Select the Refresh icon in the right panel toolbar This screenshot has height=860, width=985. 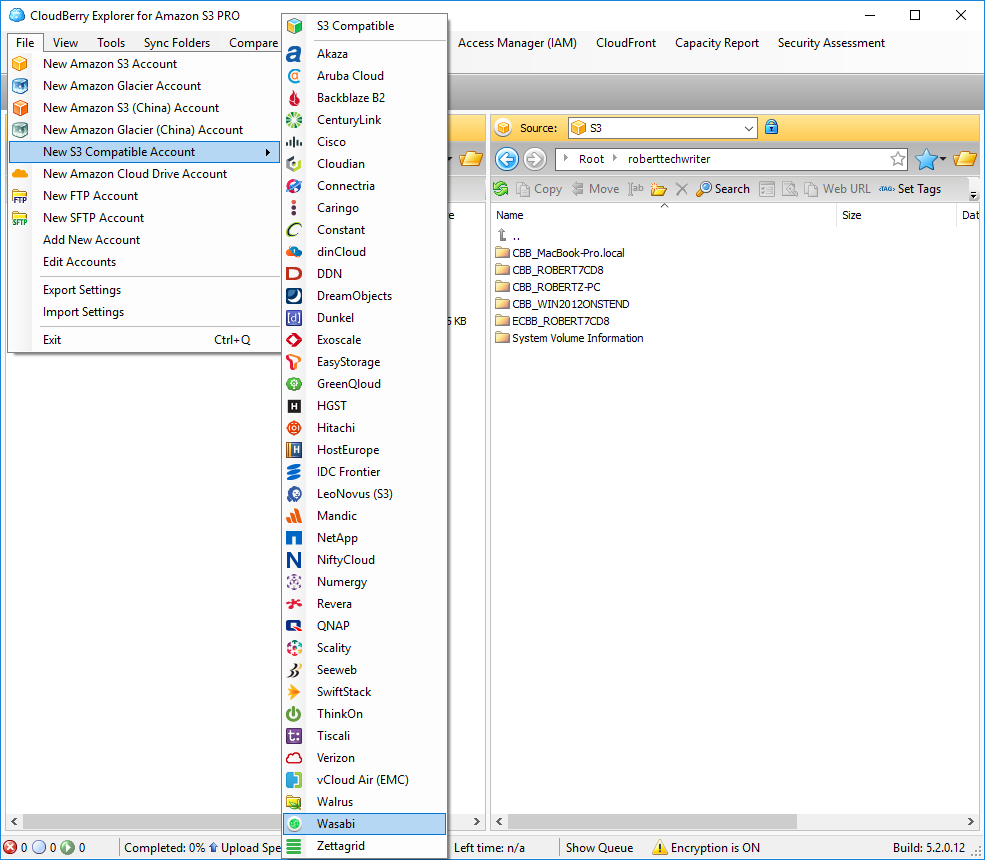point(499,188)
